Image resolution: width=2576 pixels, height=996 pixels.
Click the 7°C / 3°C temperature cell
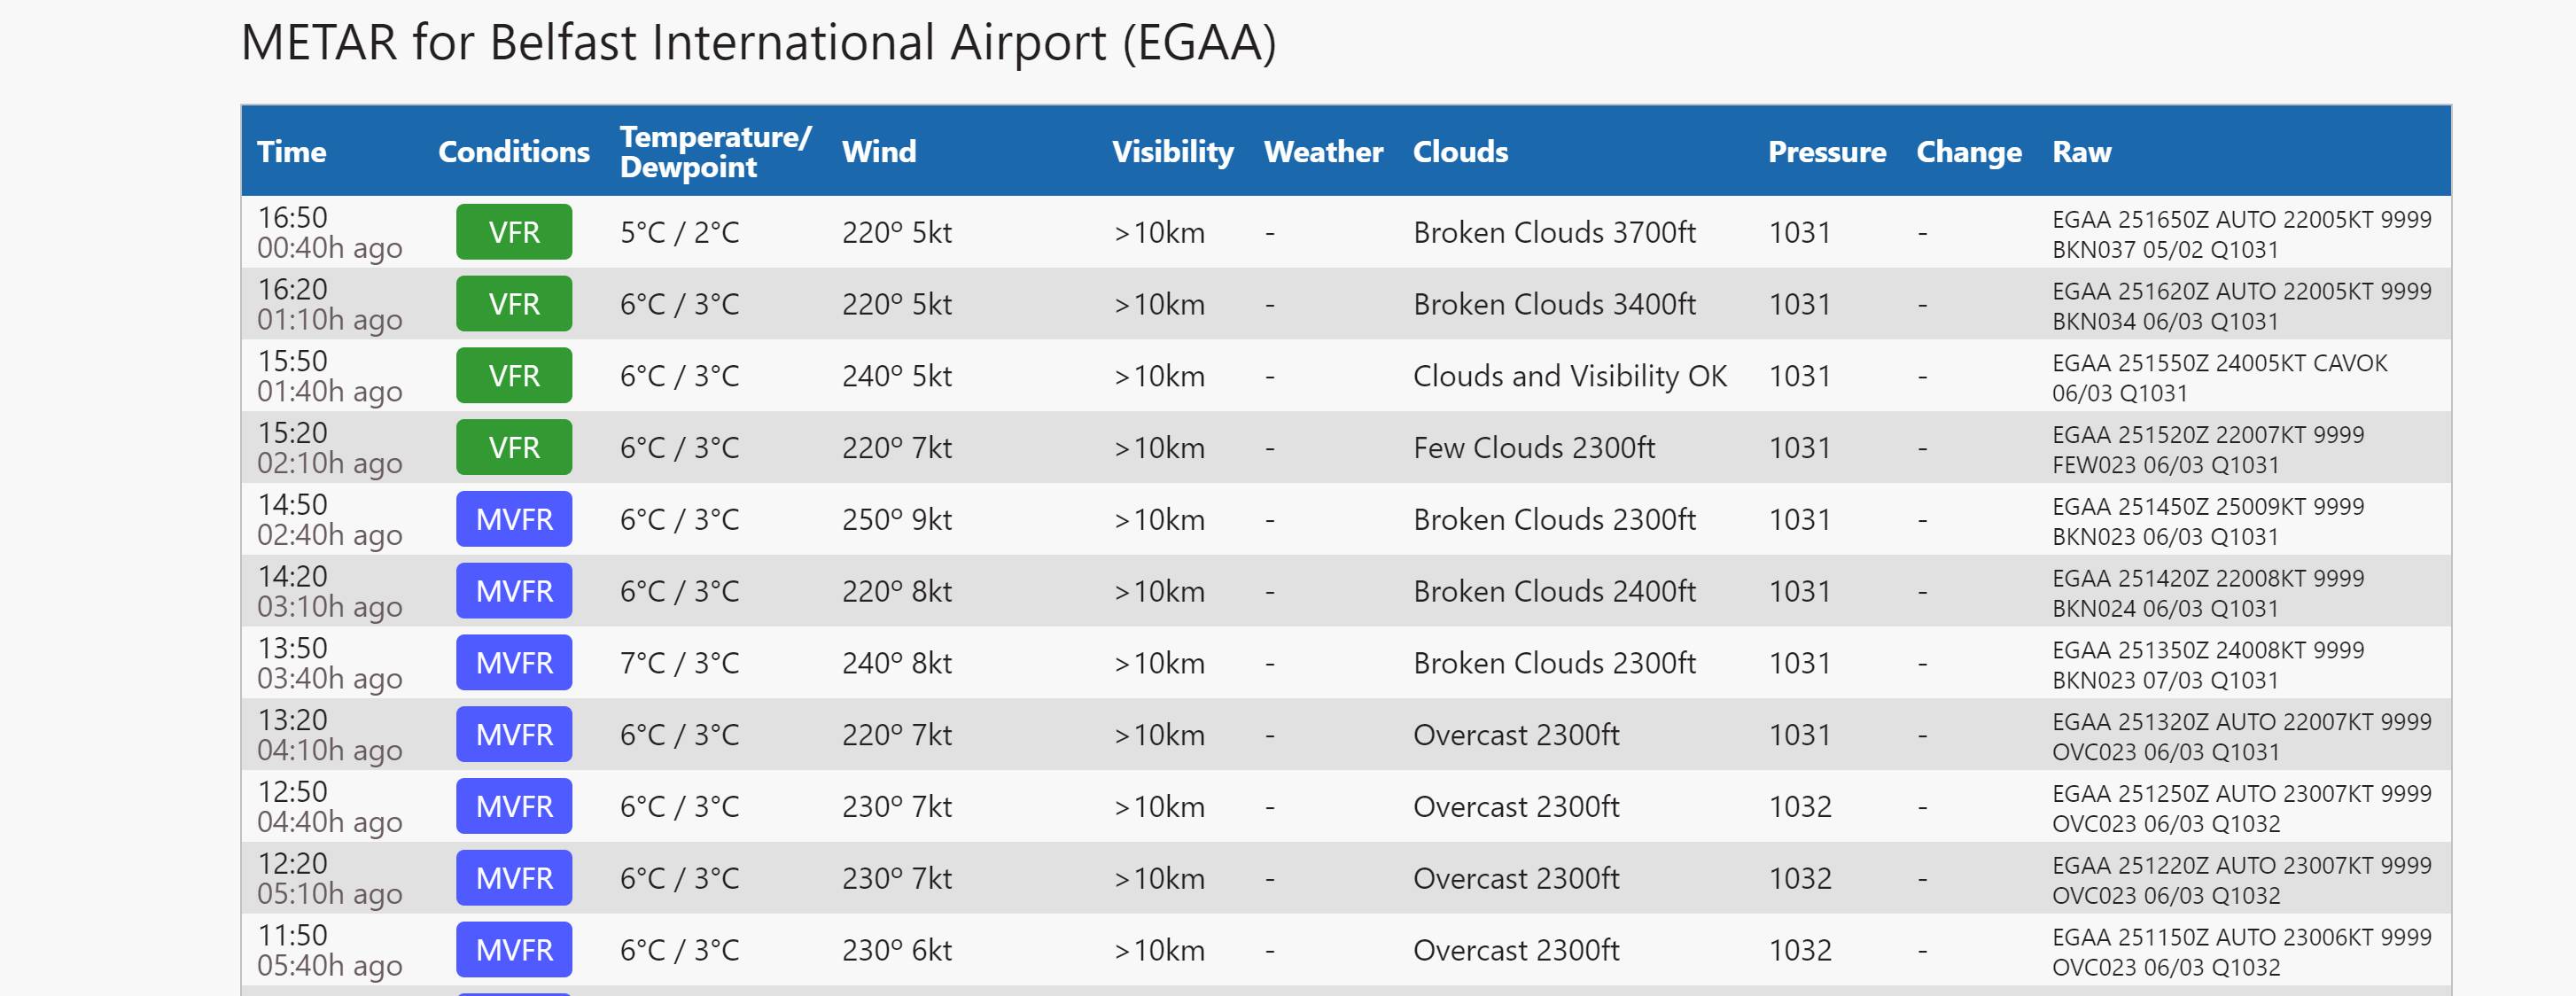(x=680, y=663)
